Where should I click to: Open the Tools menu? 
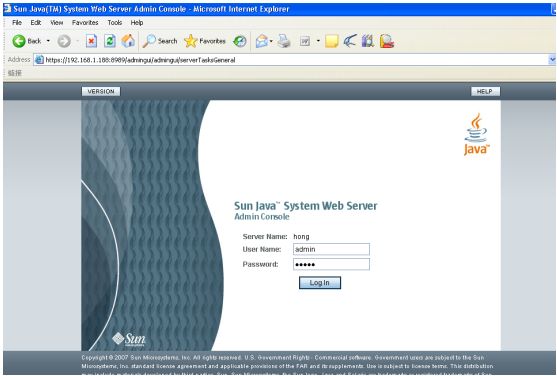click(115, 23)
